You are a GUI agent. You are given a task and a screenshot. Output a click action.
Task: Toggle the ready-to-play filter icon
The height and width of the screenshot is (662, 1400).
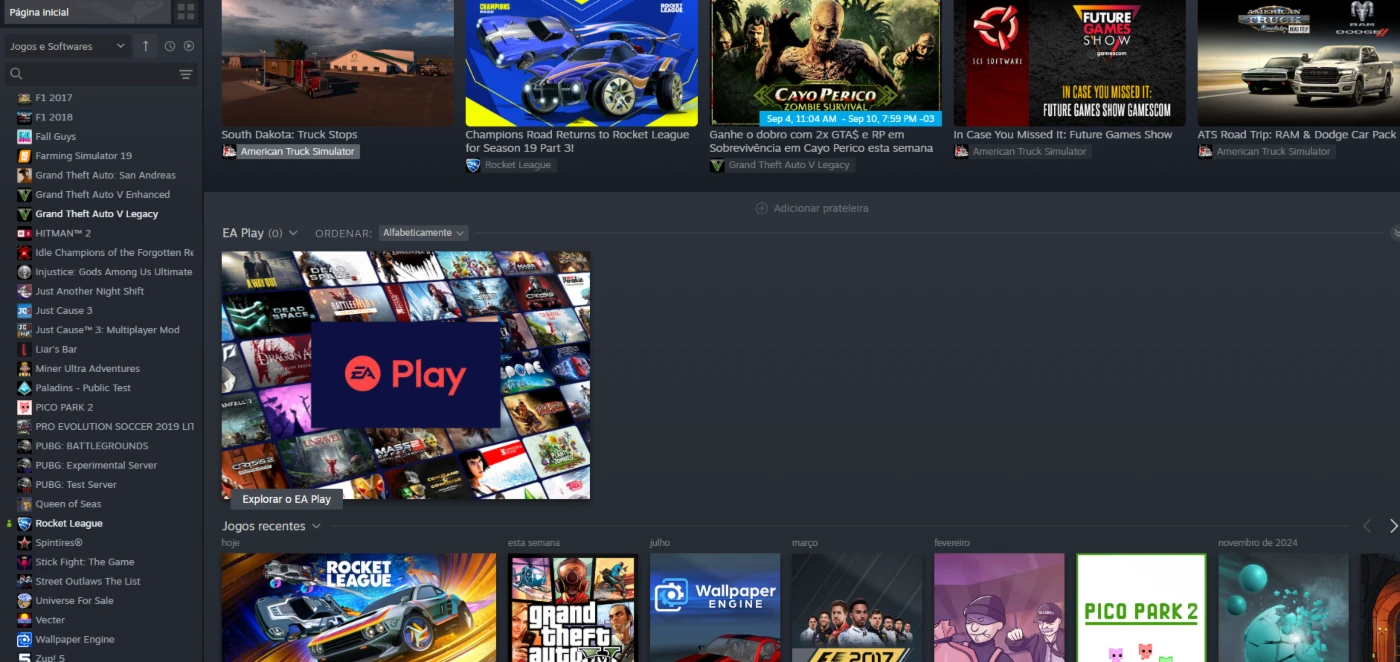189,46
